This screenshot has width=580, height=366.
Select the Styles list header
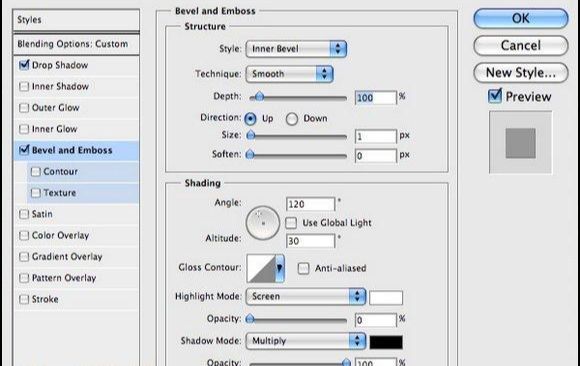point(76,20)
